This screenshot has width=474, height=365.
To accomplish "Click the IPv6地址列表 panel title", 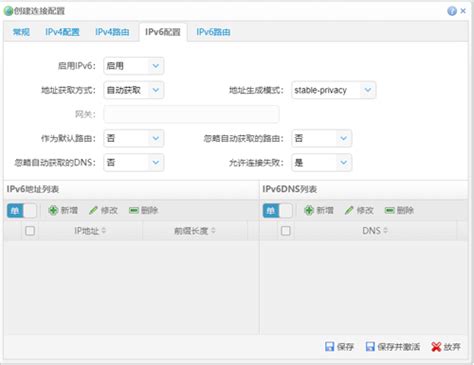I will (33, 189).
